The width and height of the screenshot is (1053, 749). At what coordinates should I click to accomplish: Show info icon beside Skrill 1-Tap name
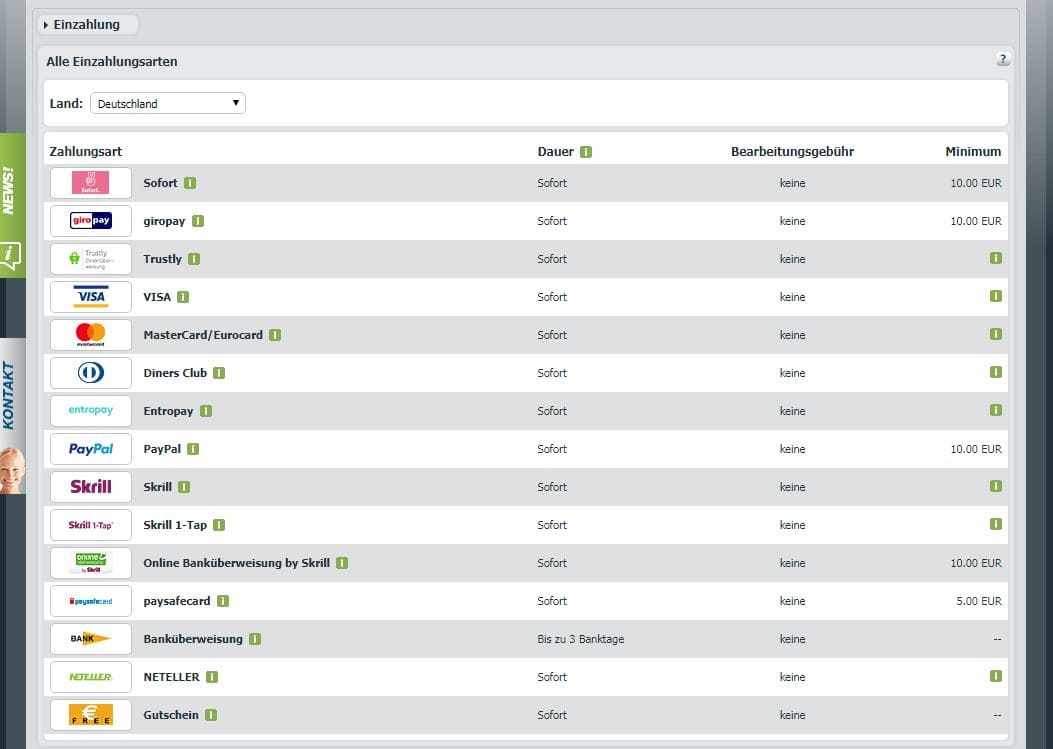click(219, 525)
